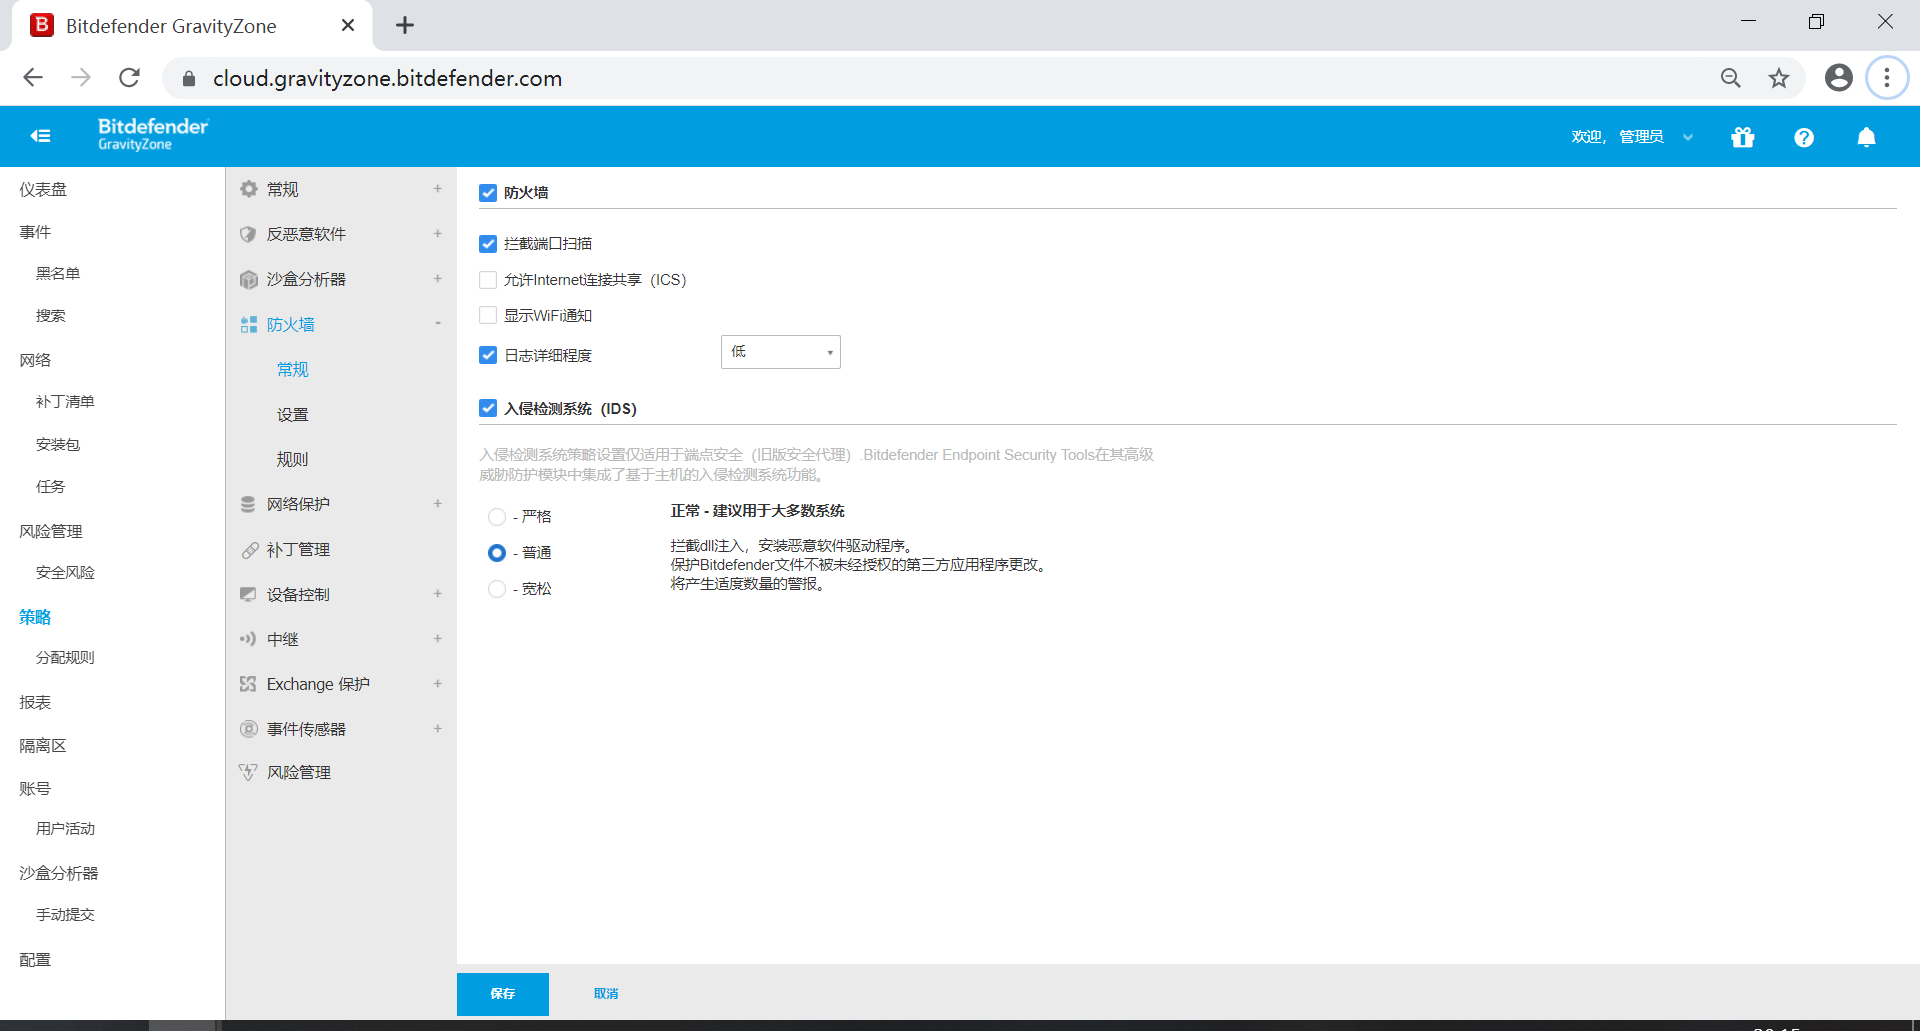Open 防火墙 规则 sub-item
The height and width of the screenshot is (1031, 1920).
coord(293,460)
